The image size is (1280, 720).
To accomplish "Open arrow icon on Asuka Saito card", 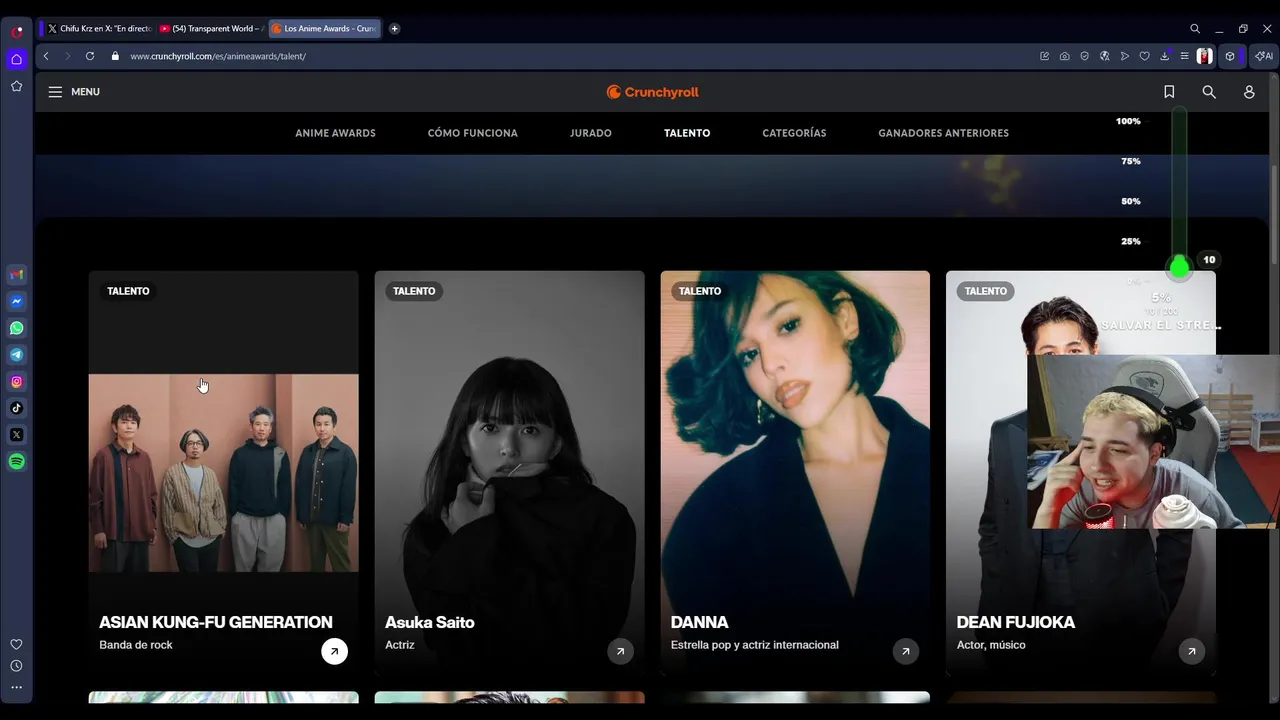I will pos(620,651).
